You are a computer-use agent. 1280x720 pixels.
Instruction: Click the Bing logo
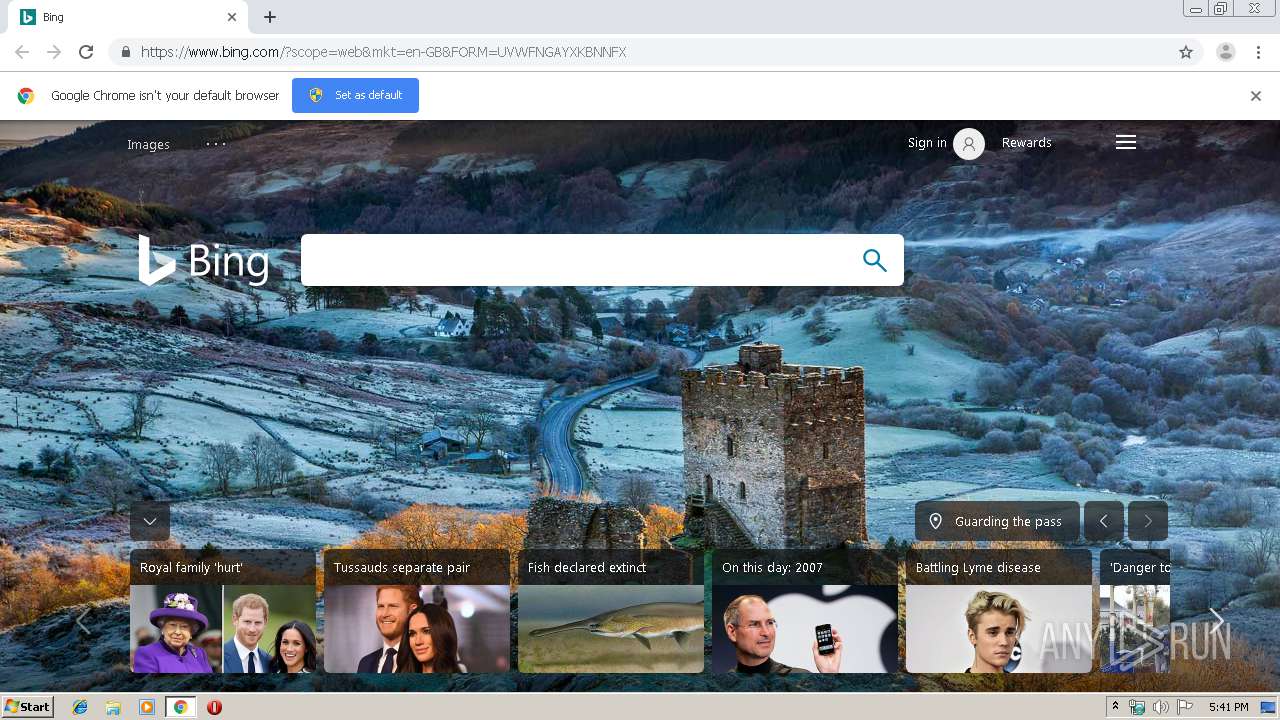204,261
